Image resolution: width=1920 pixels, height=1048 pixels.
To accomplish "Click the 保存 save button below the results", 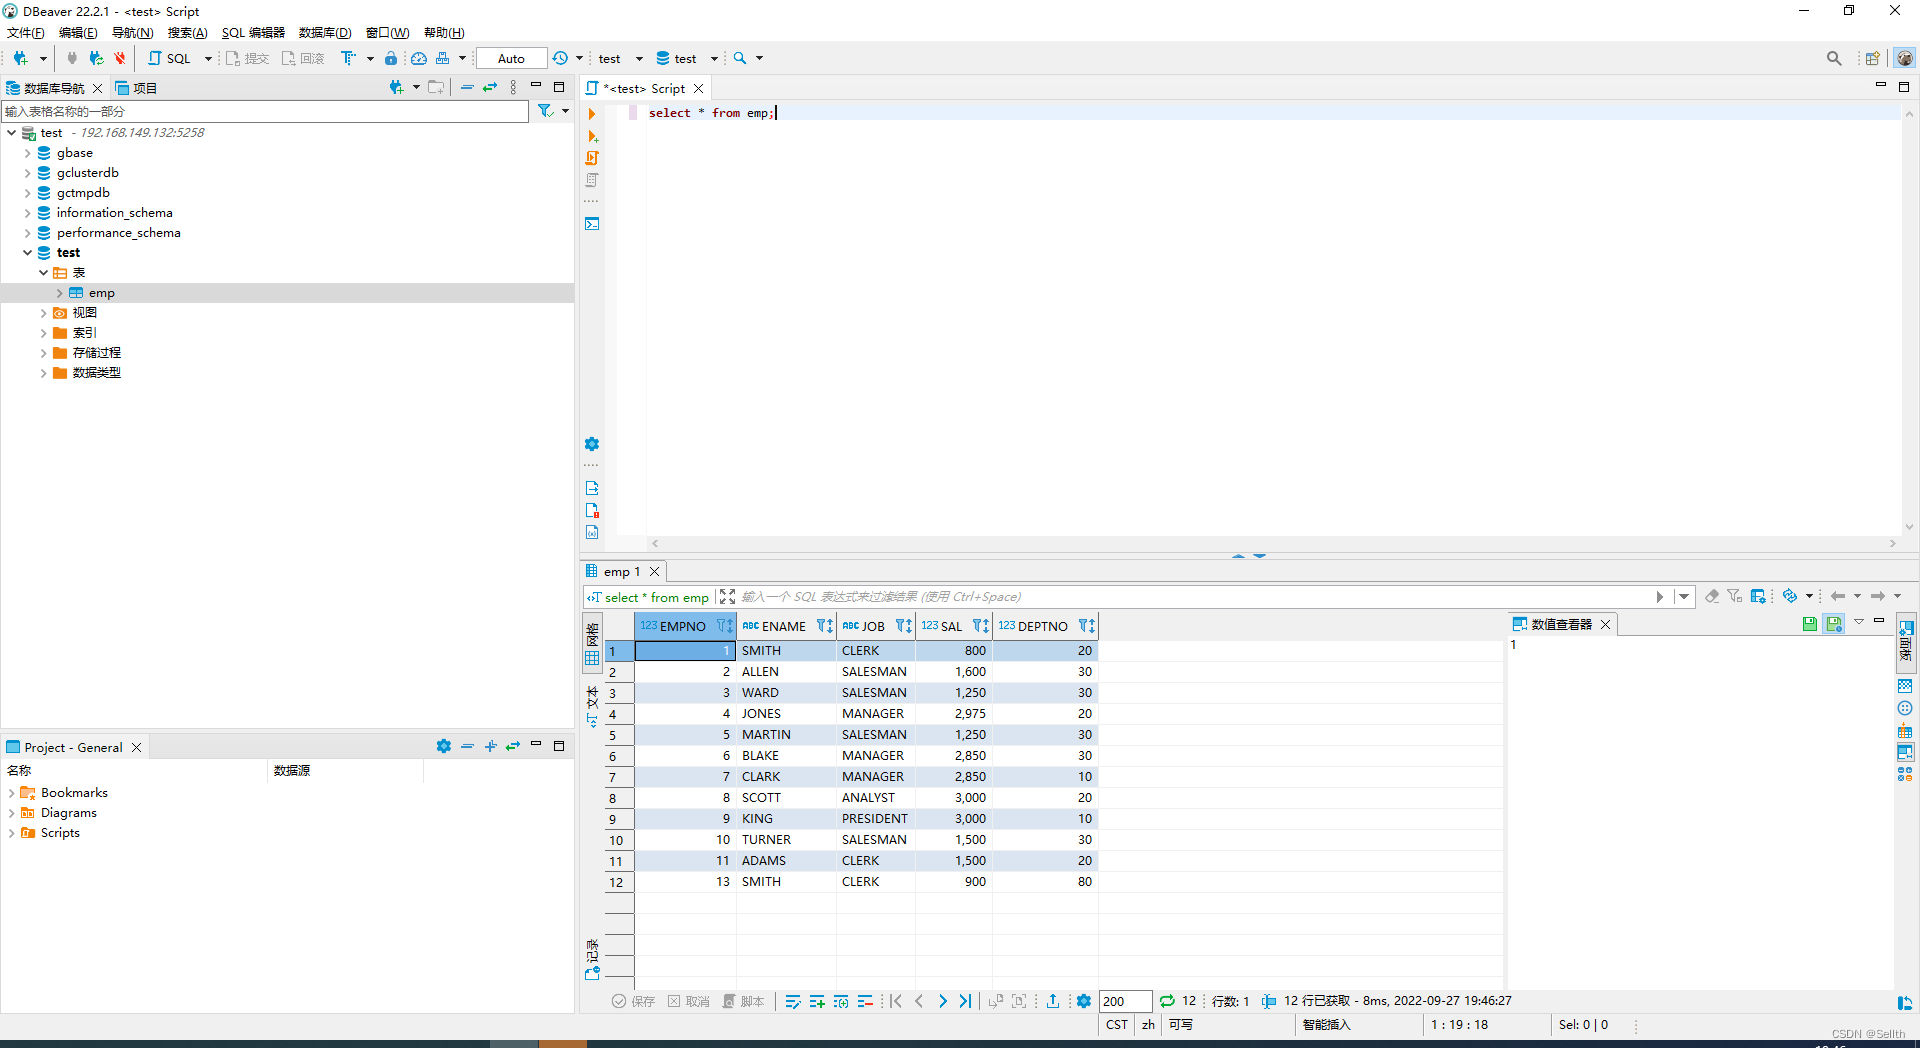I will 633,1001.
